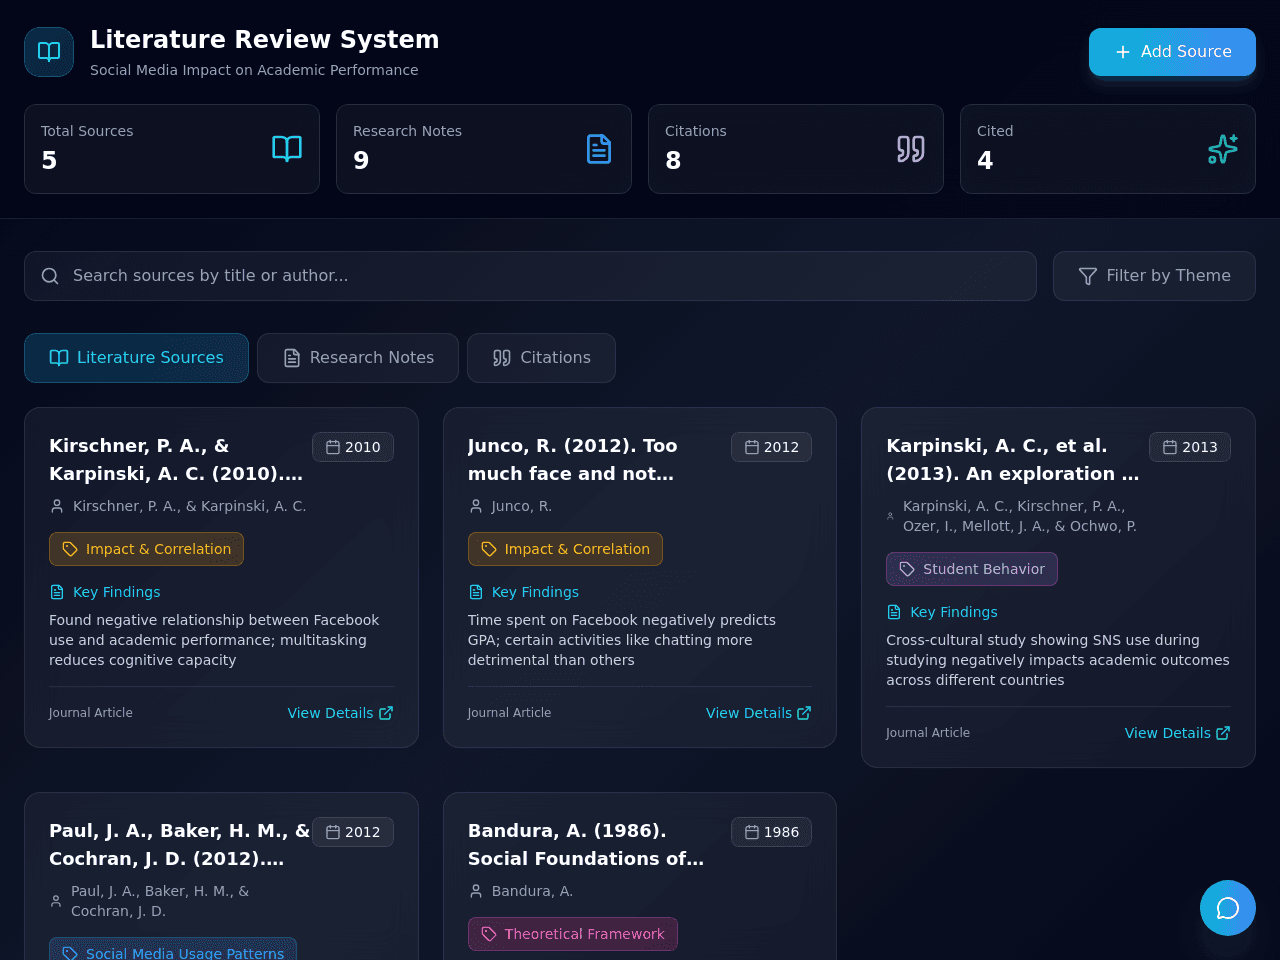Click Key Findings icon on Kirschner card

click(57, 592)
